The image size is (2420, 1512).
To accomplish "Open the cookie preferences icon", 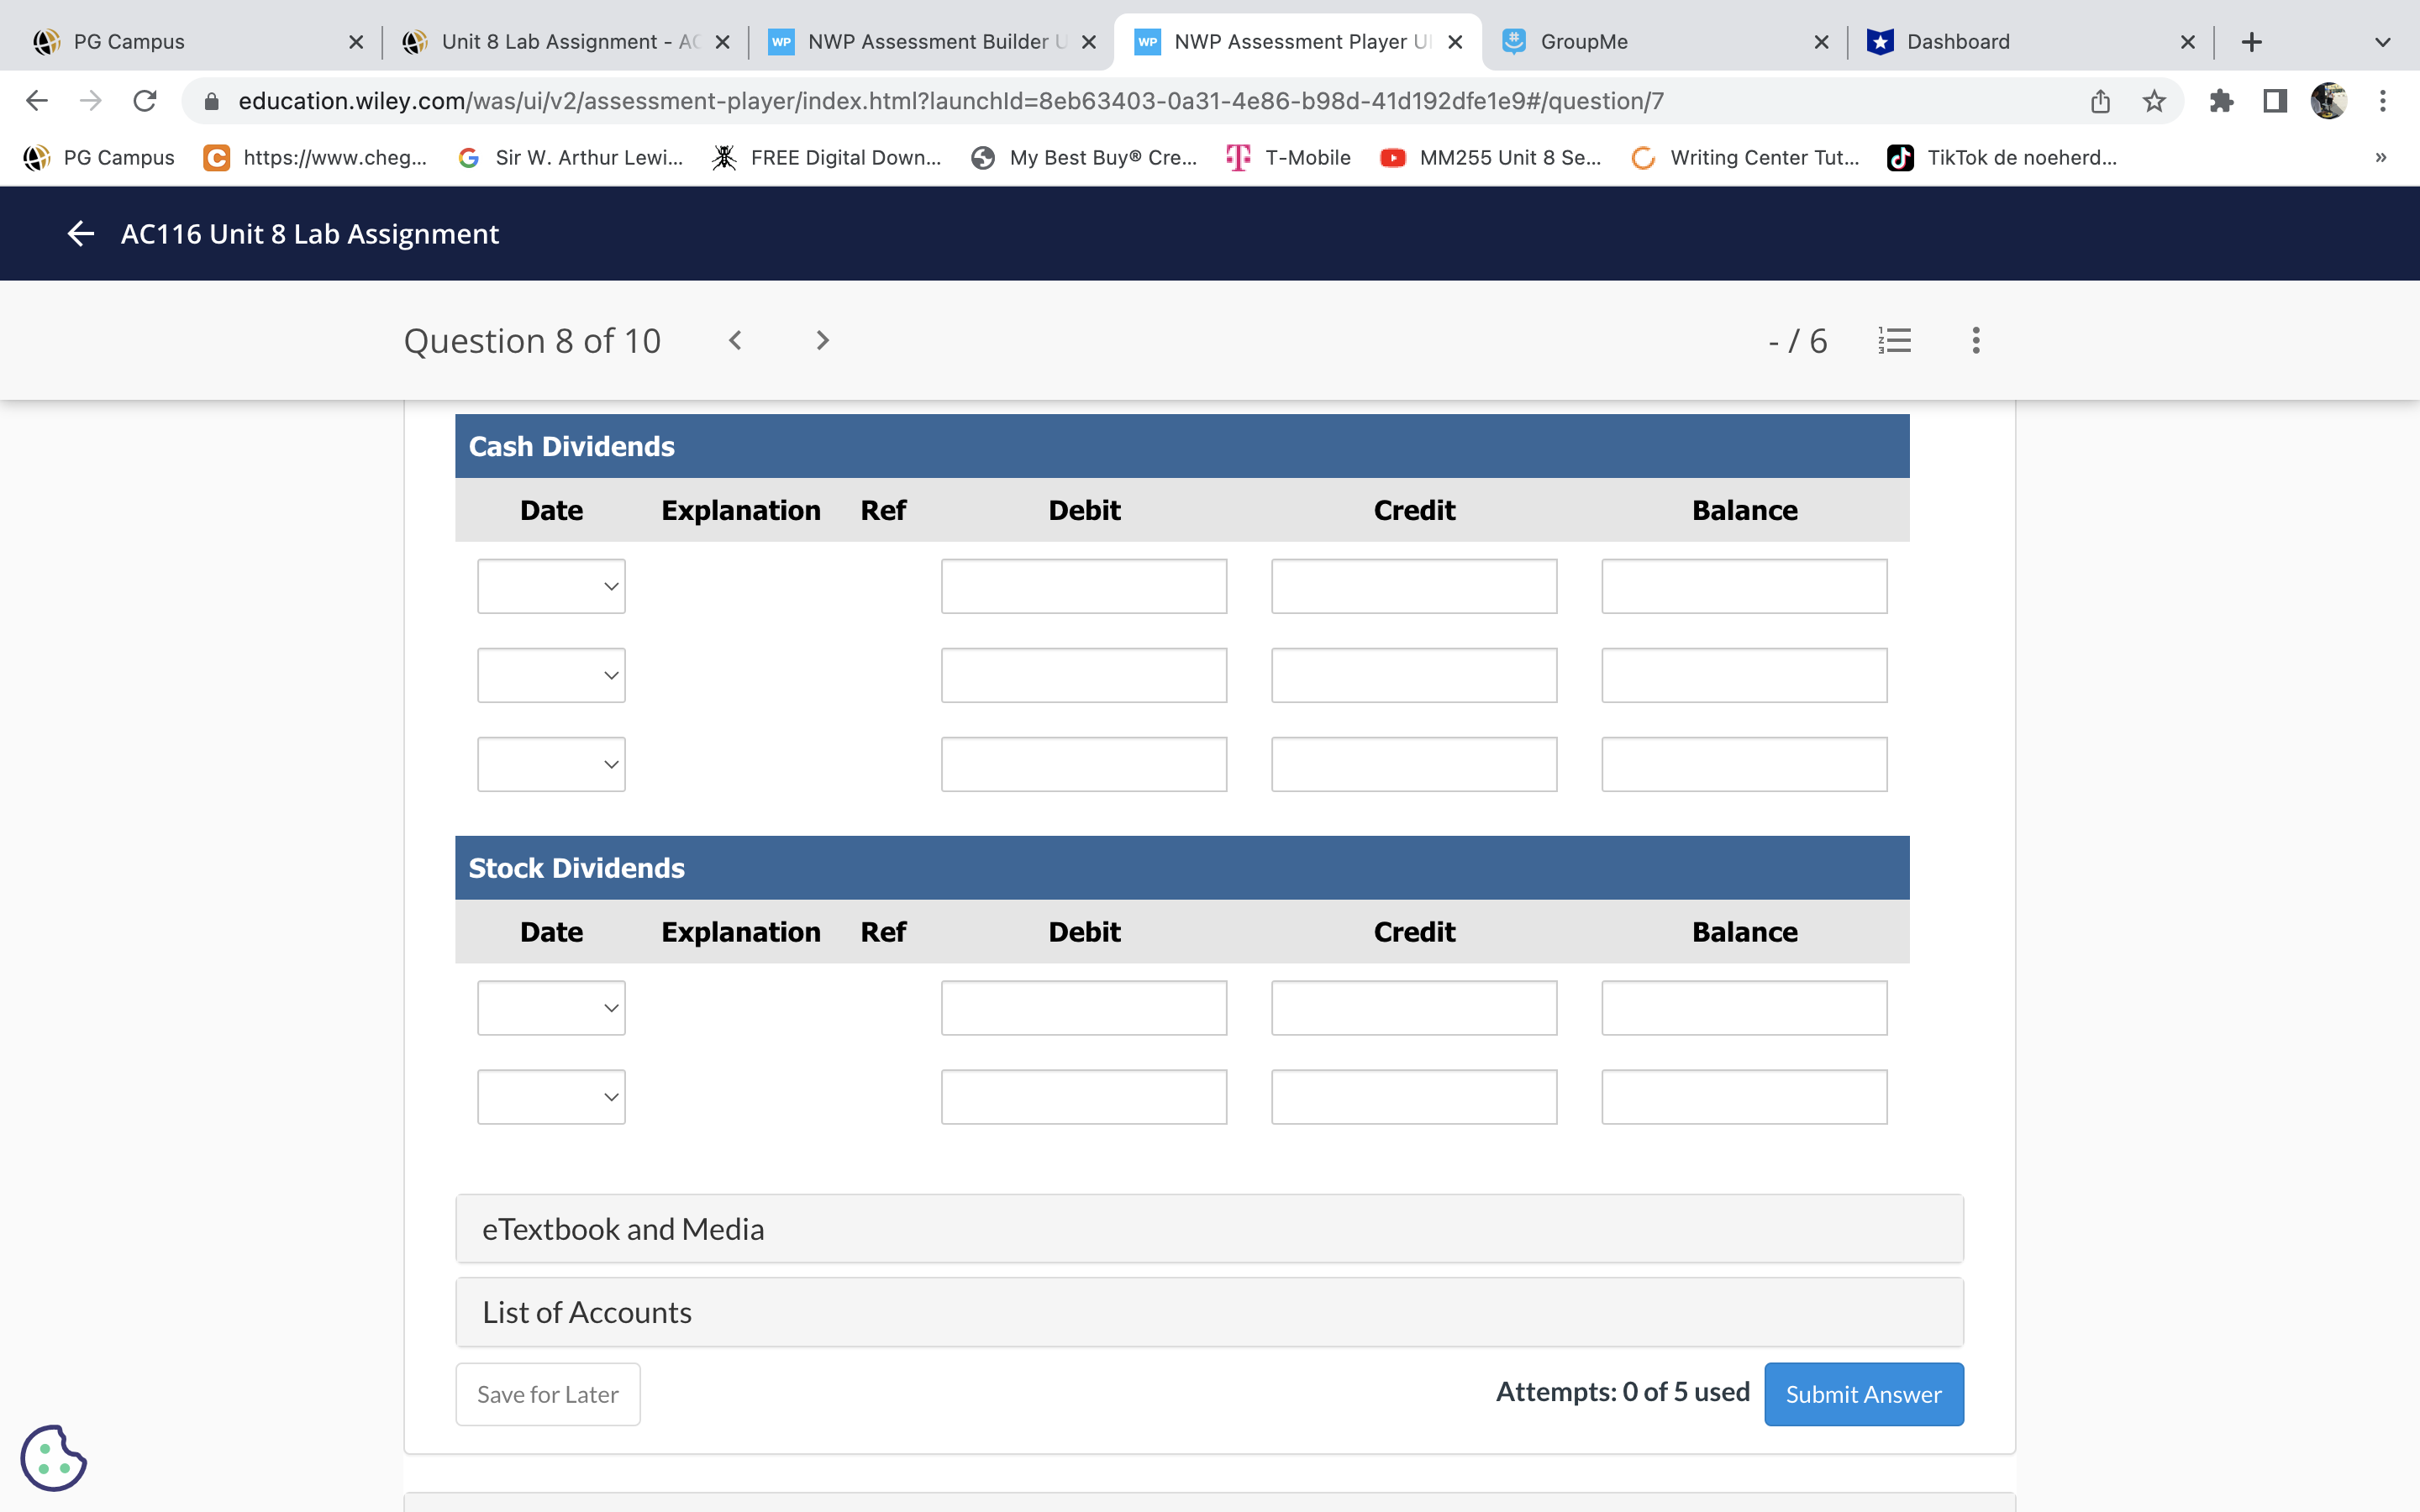I will (x=53, y=1457).
